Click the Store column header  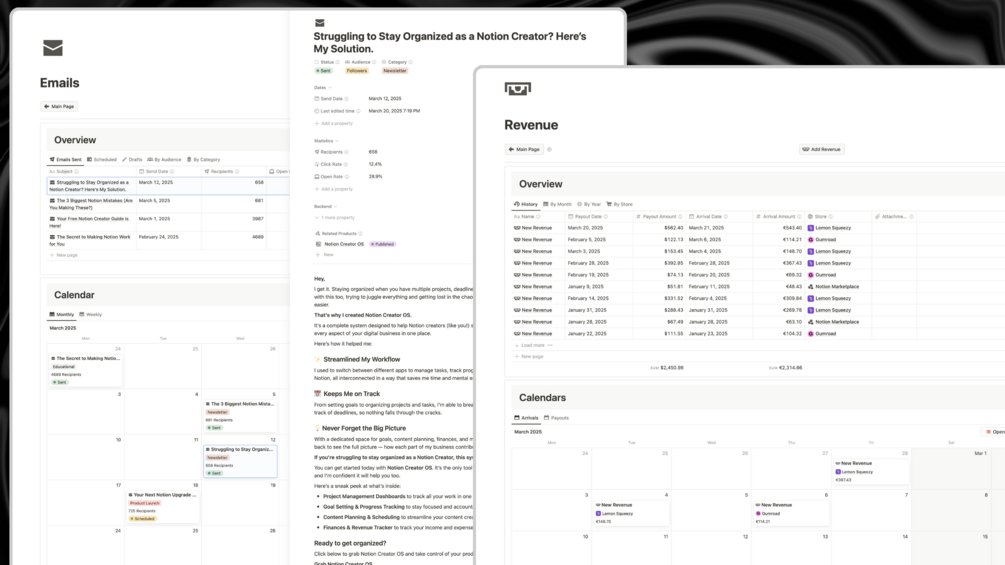838,217
